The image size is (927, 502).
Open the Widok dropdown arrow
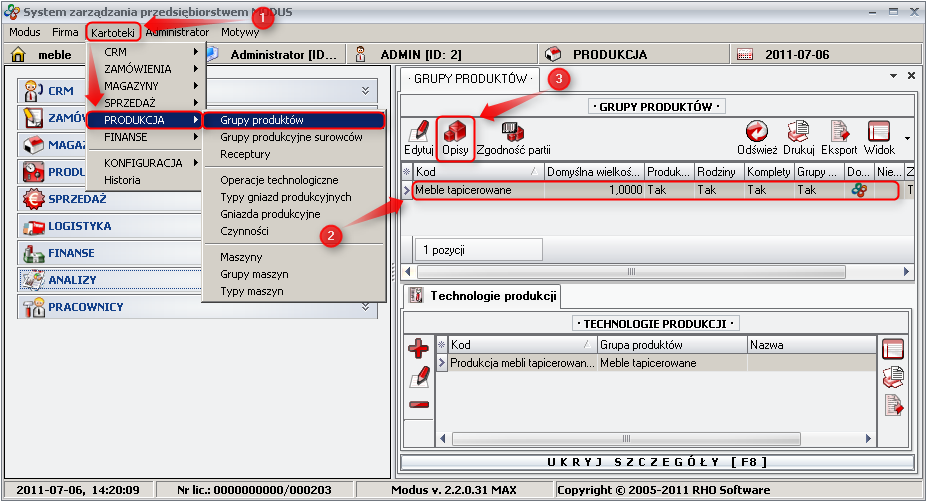coord(907,138)
